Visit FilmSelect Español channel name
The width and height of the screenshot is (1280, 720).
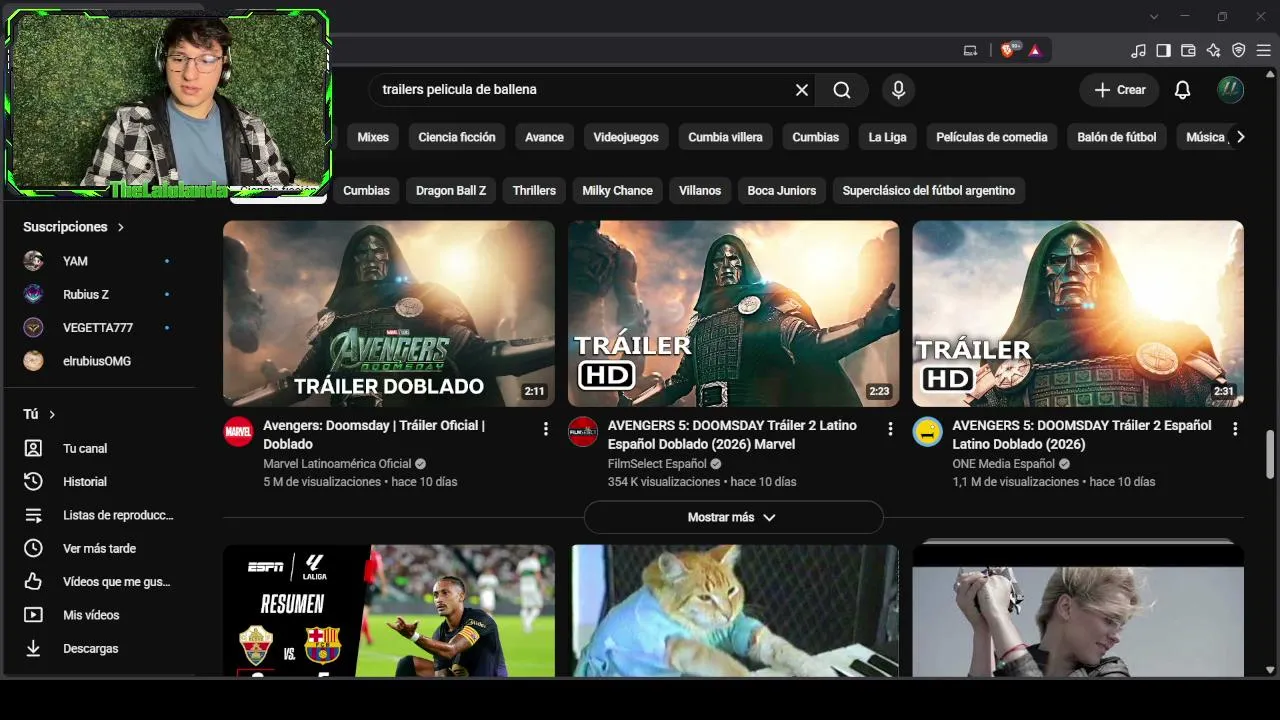pyautogui.click(x=657, y=464)
